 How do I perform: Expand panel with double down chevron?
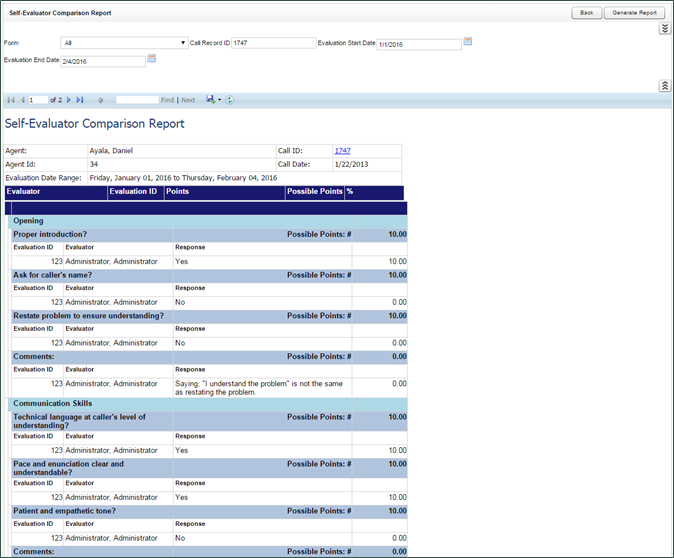pos(665,29)
